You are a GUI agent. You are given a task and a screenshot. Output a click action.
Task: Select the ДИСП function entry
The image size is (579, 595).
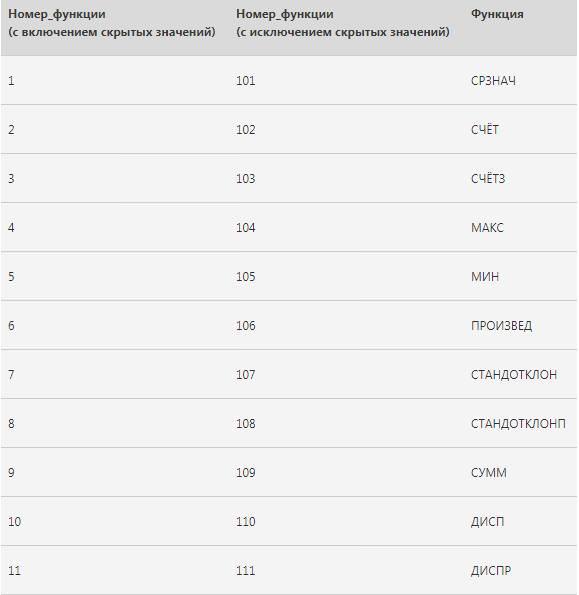point(488,522)
